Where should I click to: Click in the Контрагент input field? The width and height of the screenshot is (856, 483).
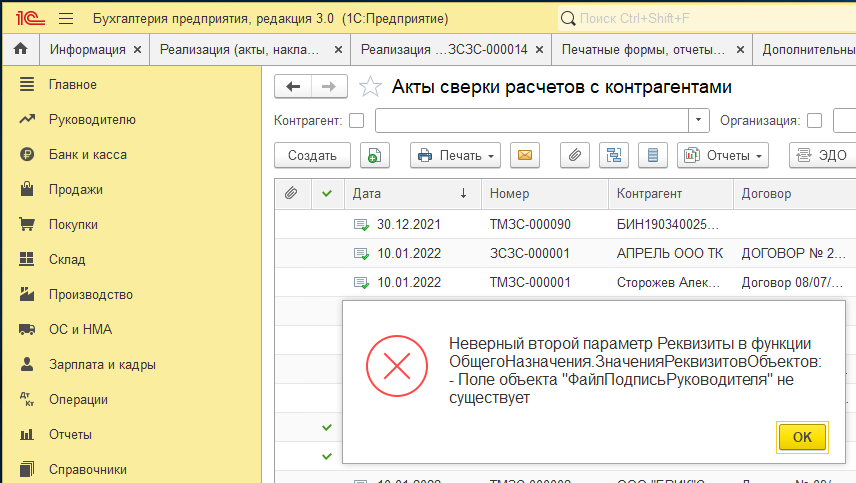531,121
